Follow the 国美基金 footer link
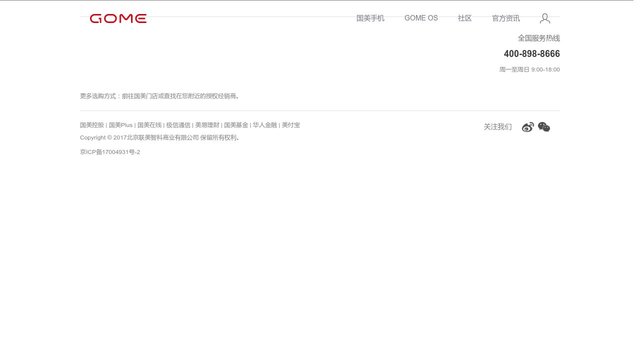 [236, 125]
